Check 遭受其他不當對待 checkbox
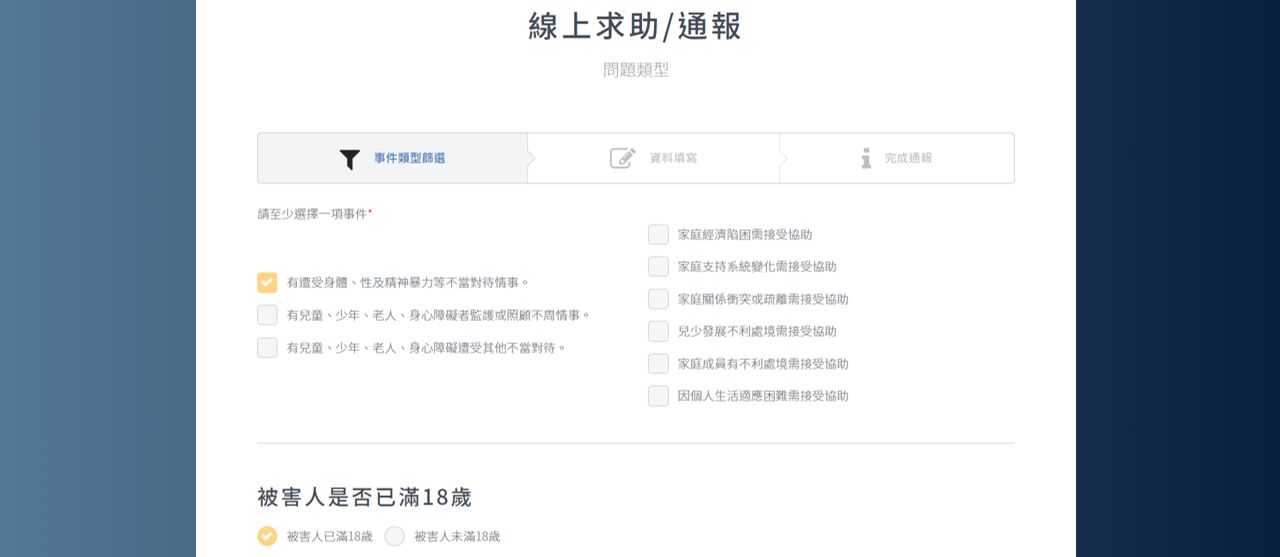Screen dimensions: 1280x557 [267, 348]
